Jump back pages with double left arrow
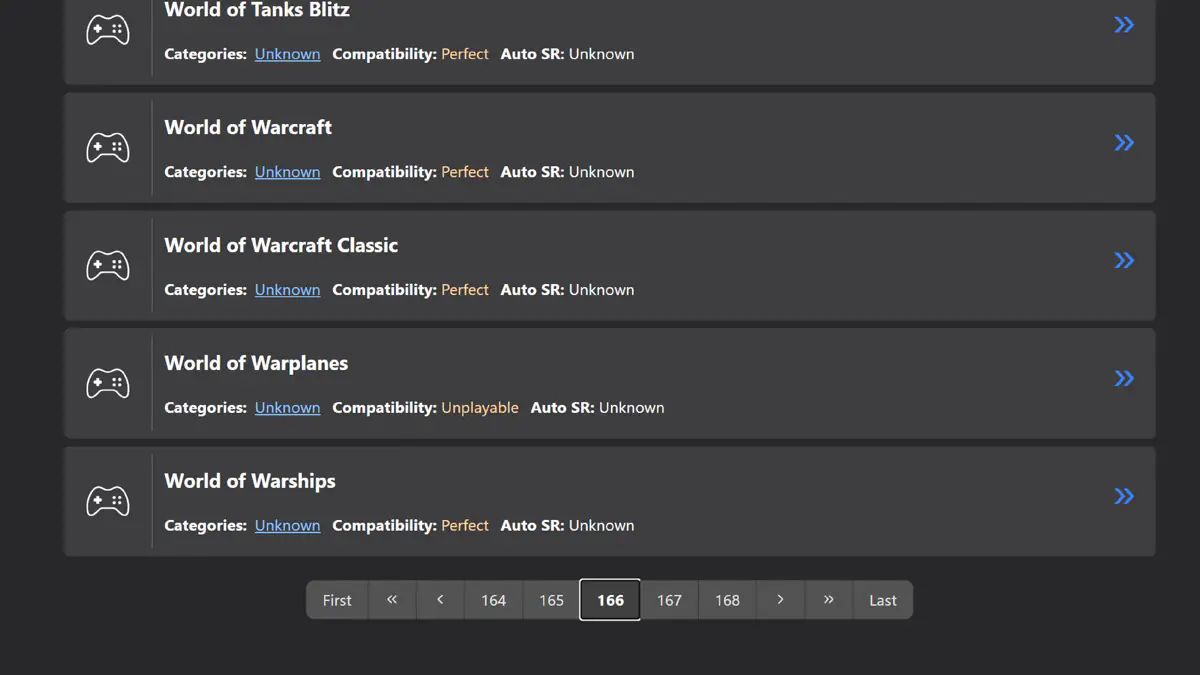Screen dimensions: 1200x675 [392, 600]
